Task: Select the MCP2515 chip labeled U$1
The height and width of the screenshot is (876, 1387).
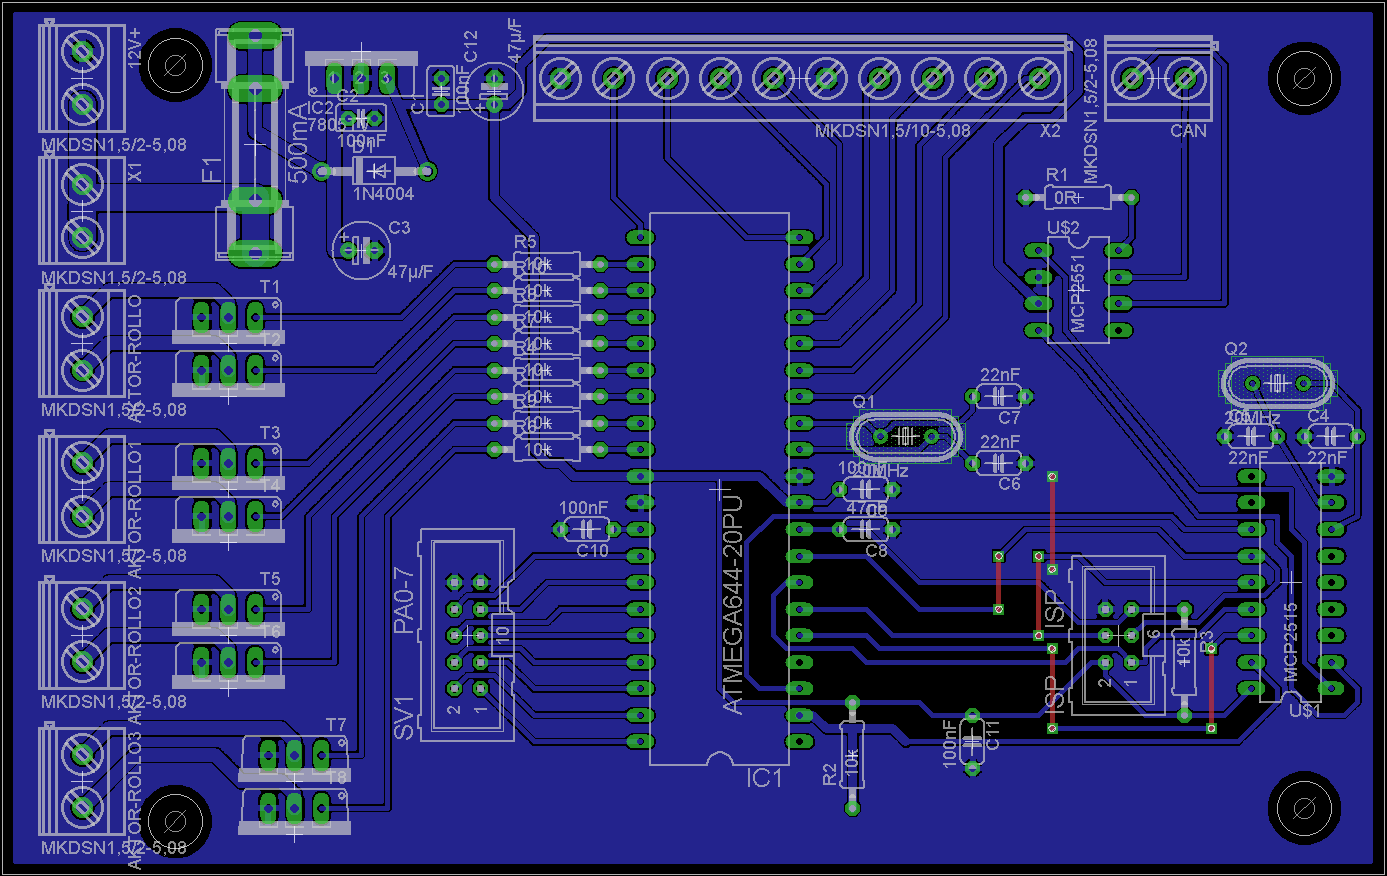Action: tap(1290, 582)
